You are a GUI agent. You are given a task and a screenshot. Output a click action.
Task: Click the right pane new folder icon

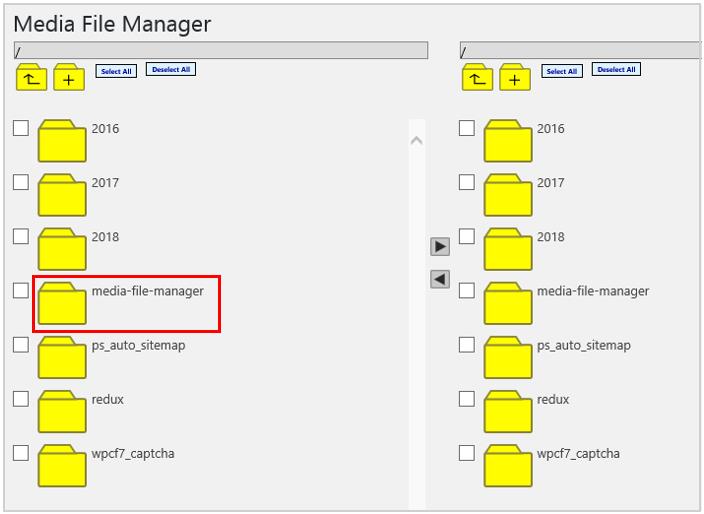515,77
